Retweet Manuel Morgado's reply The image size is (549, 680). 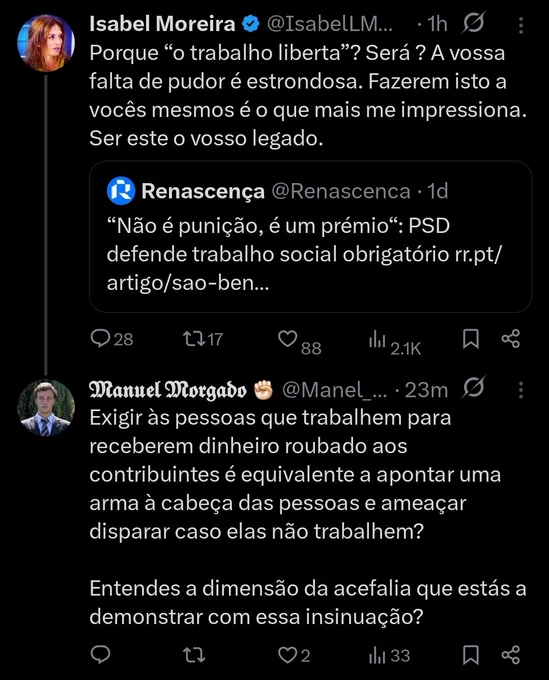[x=193, y=655]
